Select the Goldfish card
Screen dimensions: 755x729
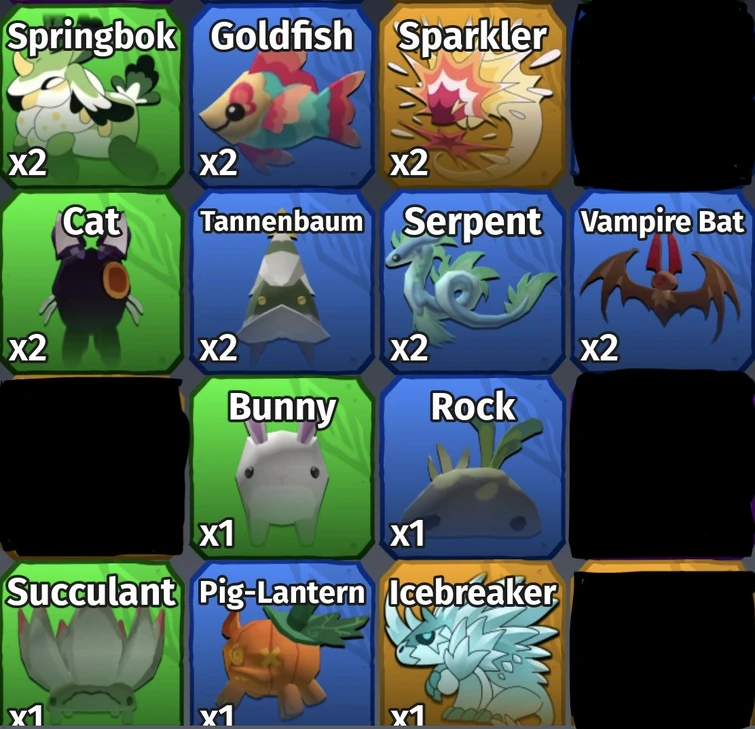282,94
